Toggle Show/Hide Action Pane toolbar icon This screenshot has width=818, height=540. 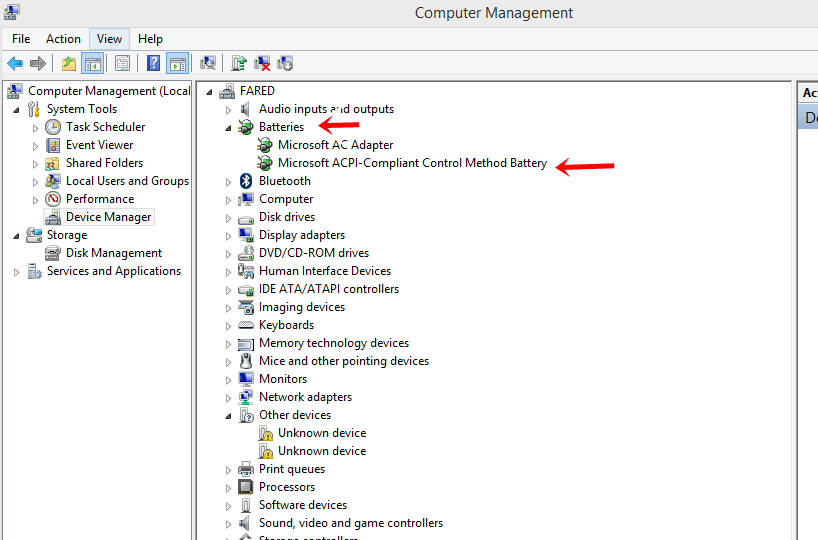tap(177, 64)
